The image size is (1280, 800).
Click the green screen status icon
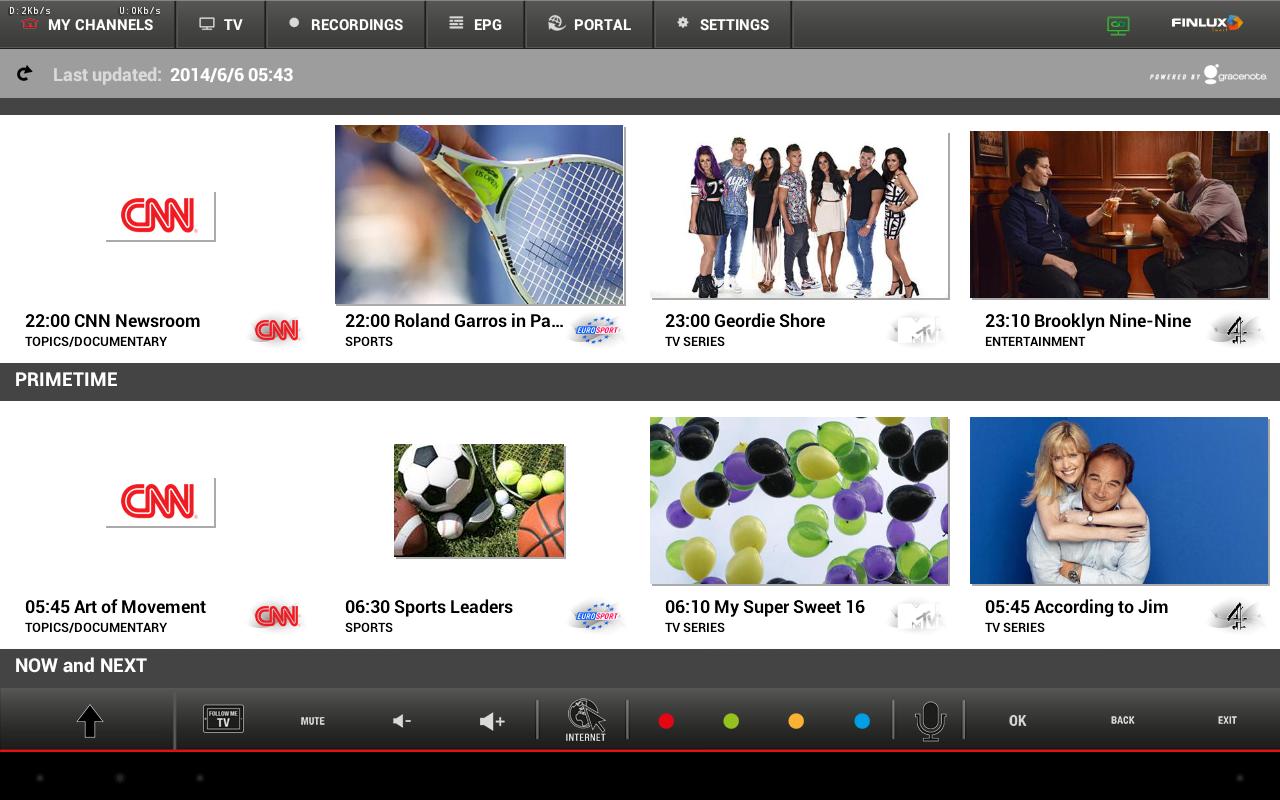pyautogui.click(x=1118, y=25)
